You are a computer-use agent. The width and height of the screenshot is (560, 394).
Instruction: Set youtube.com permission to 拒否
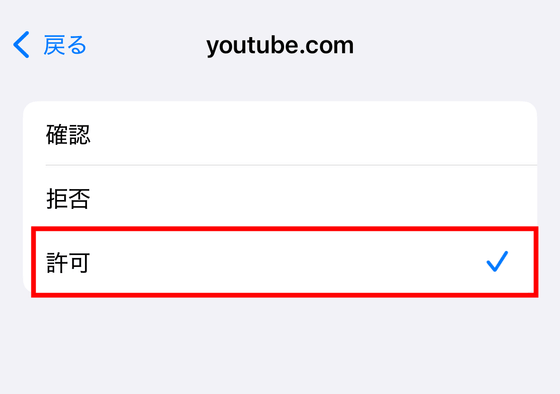[x=280, y=197]
